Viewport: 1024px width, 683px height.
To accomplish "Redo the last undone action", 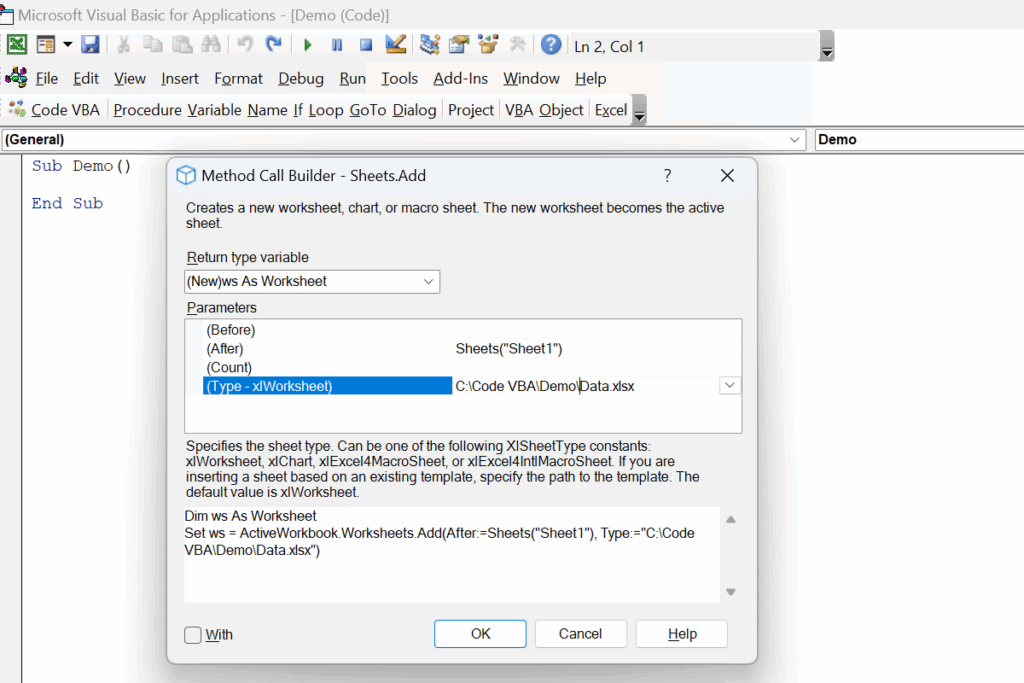I will click(272, 44).
